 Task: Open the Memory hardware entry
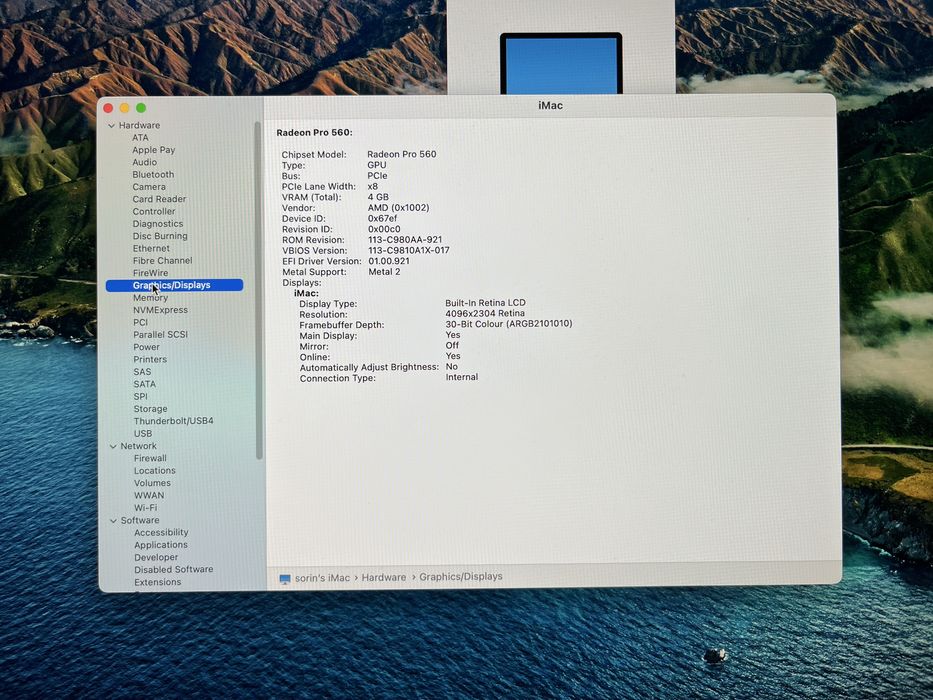pos(151,298)
